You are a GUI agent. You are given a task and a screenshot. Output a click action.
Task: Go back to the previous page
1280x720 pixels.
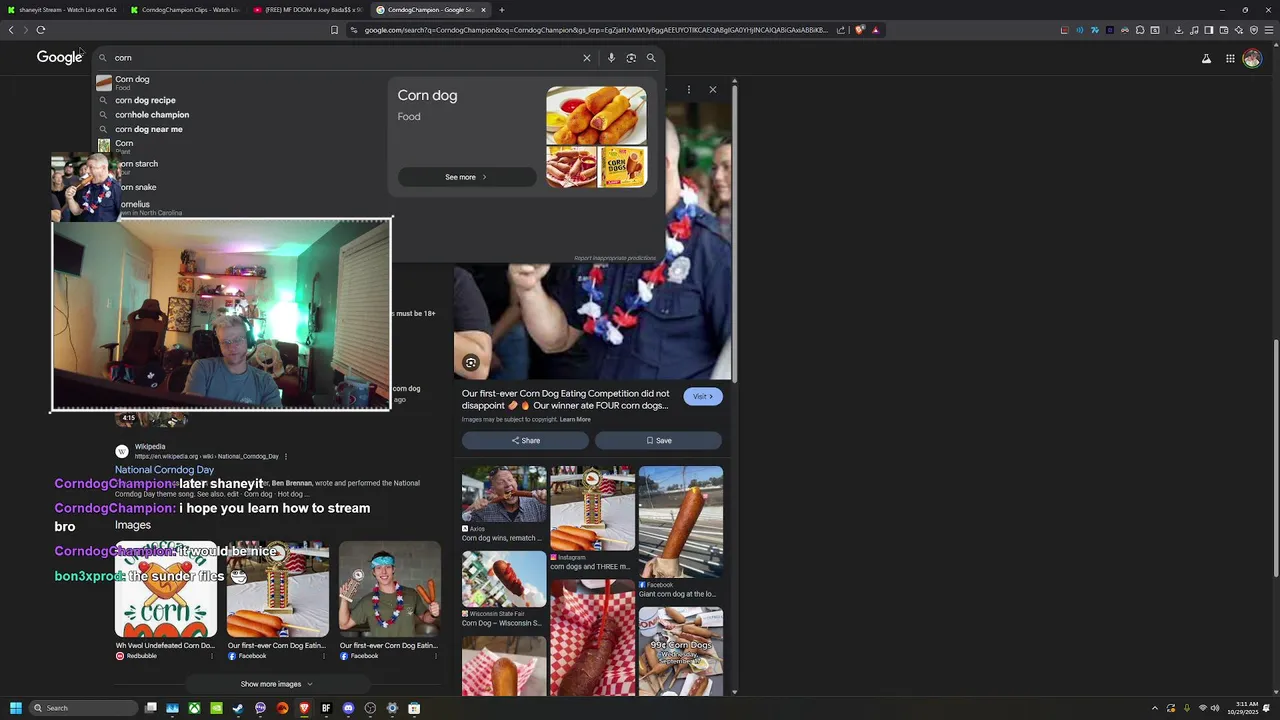tap(11, 30)
